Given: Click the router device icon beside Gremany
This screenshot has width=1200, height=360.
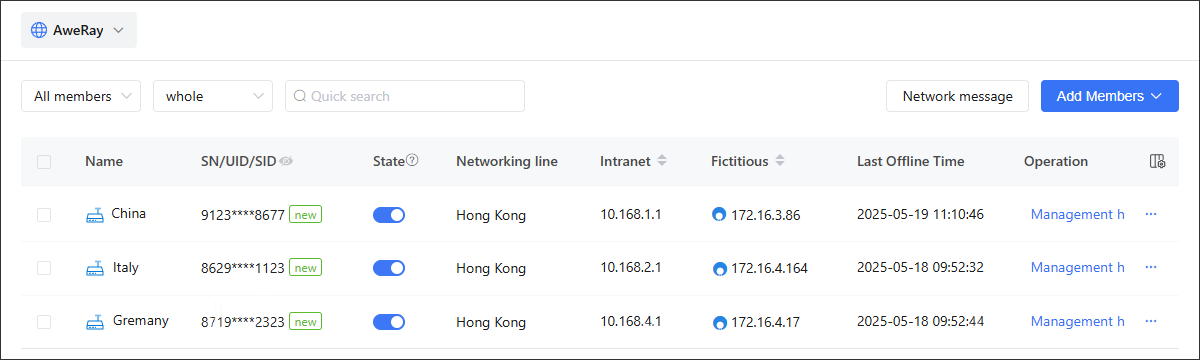Looking at the screenshot, I should (x=95, y=322).
